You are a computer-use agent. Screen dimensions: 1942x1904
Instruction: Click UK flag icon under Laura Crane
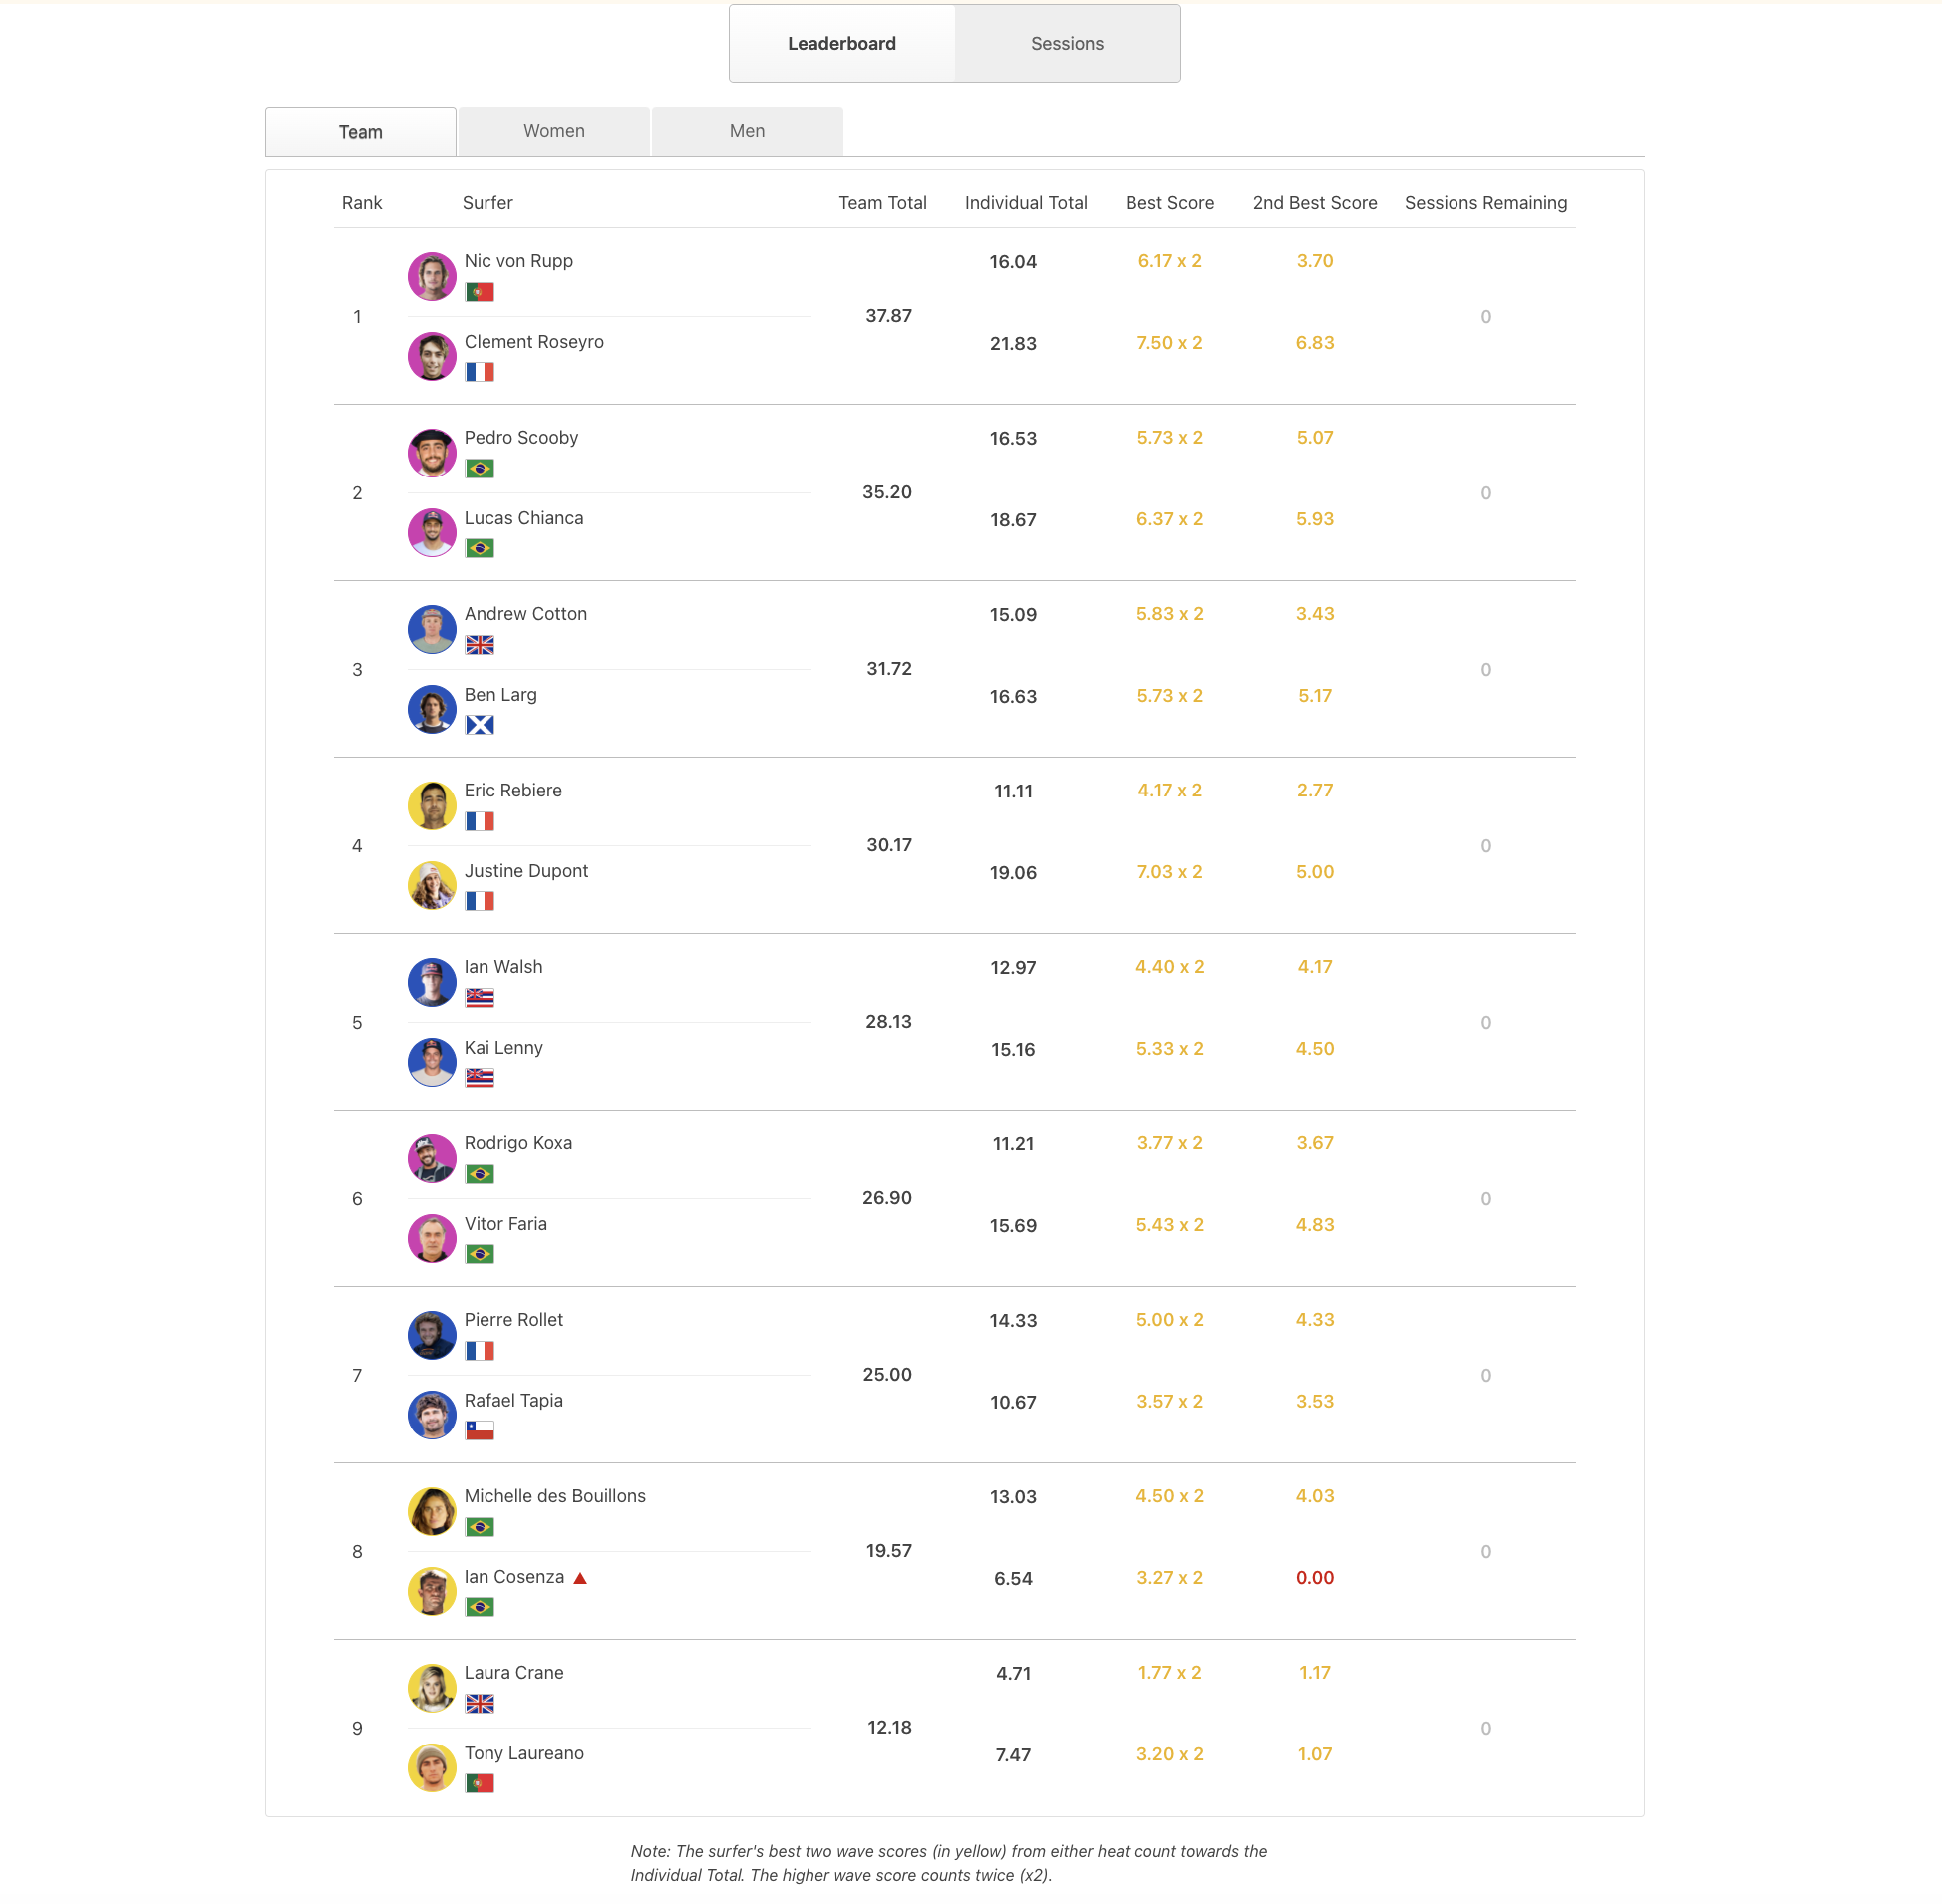[x=480, y=1704]
